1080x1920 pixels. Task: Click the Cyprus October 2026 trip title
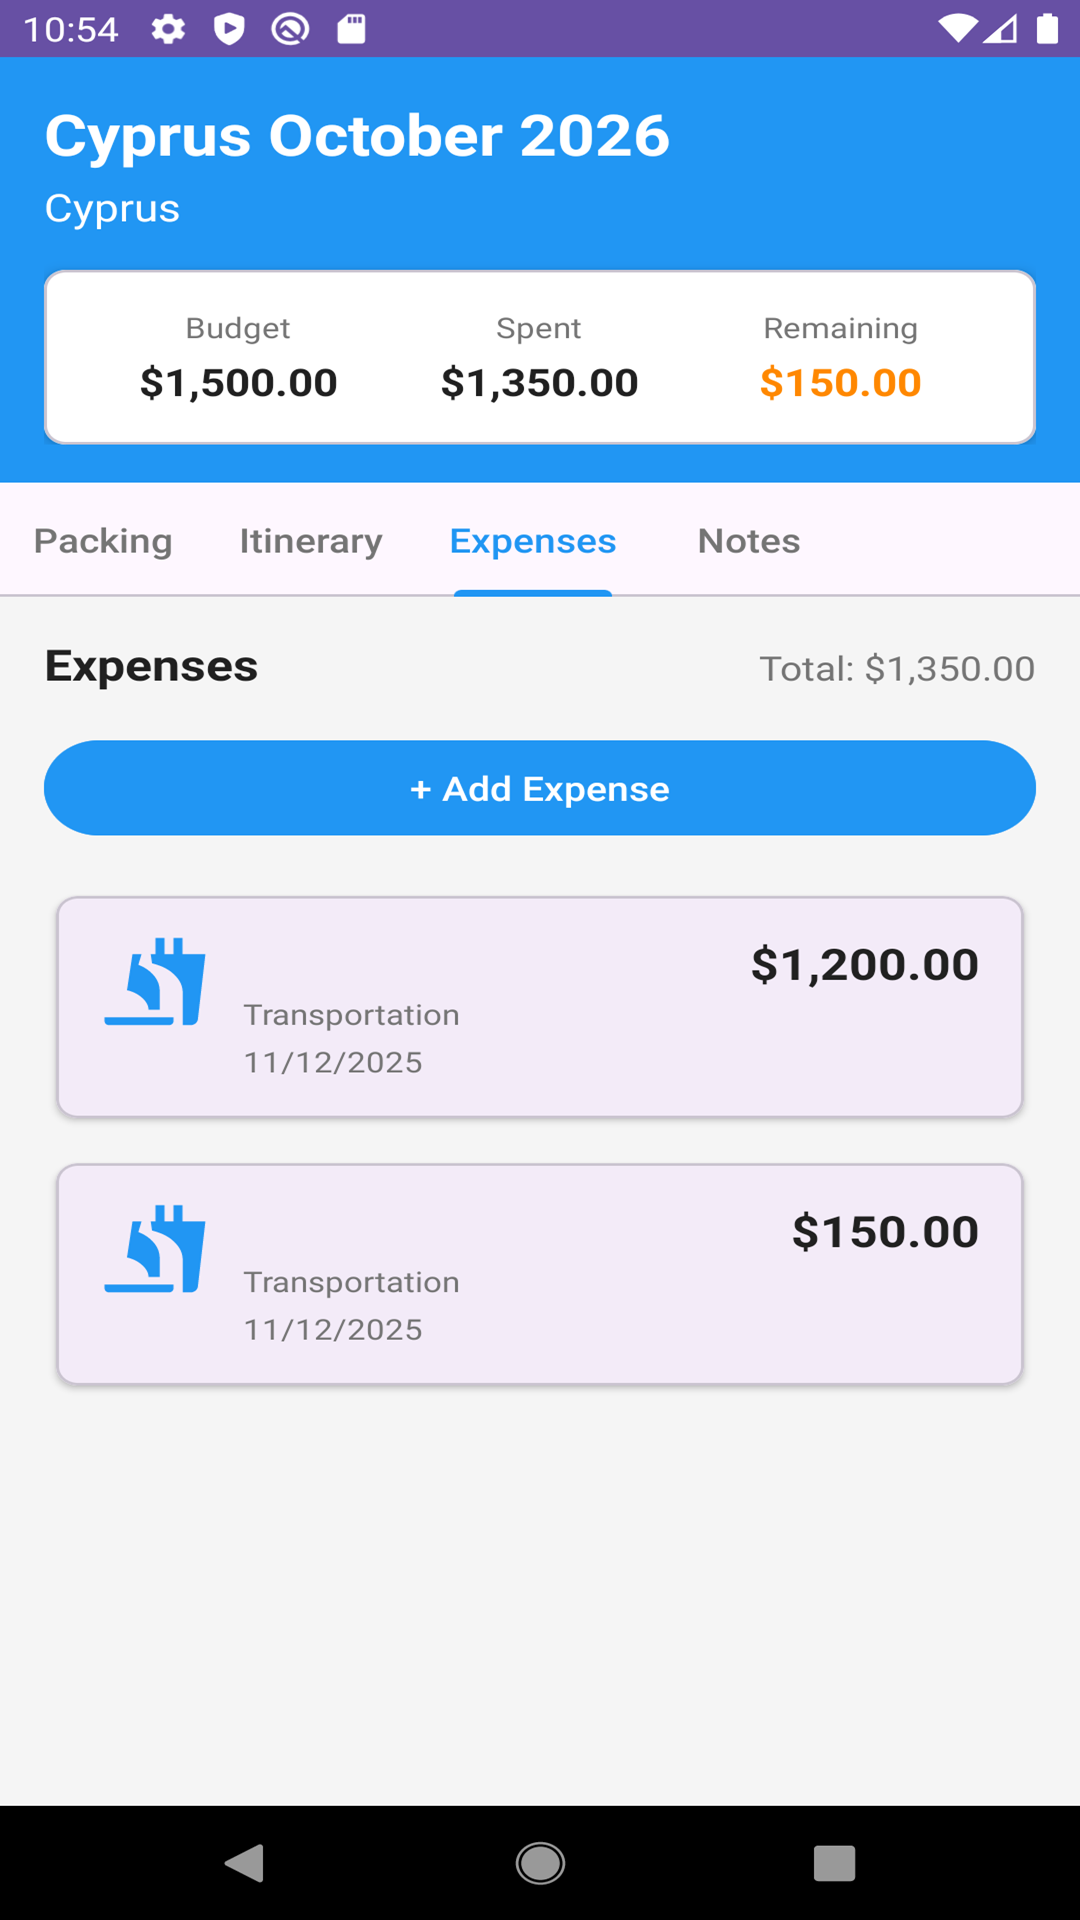357,136
